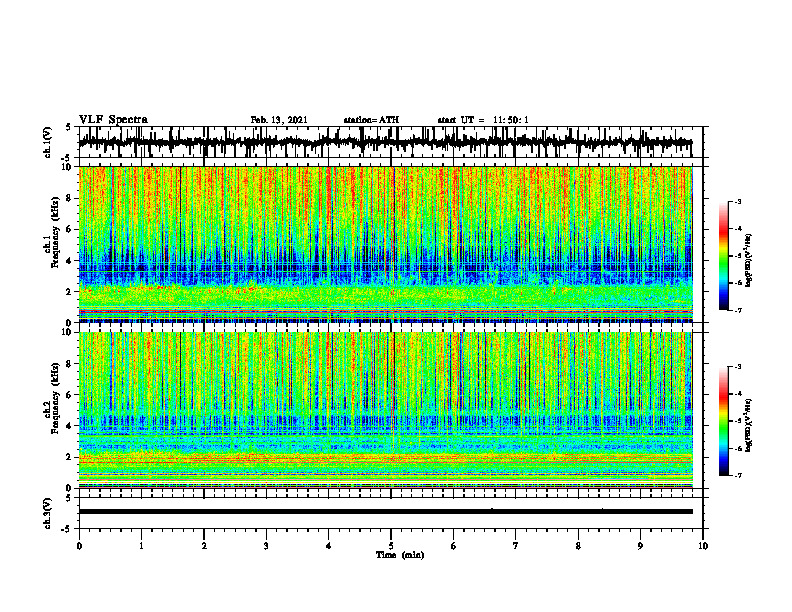
Task: Click the ch.1 color scale bar
Action: point(723,256)
